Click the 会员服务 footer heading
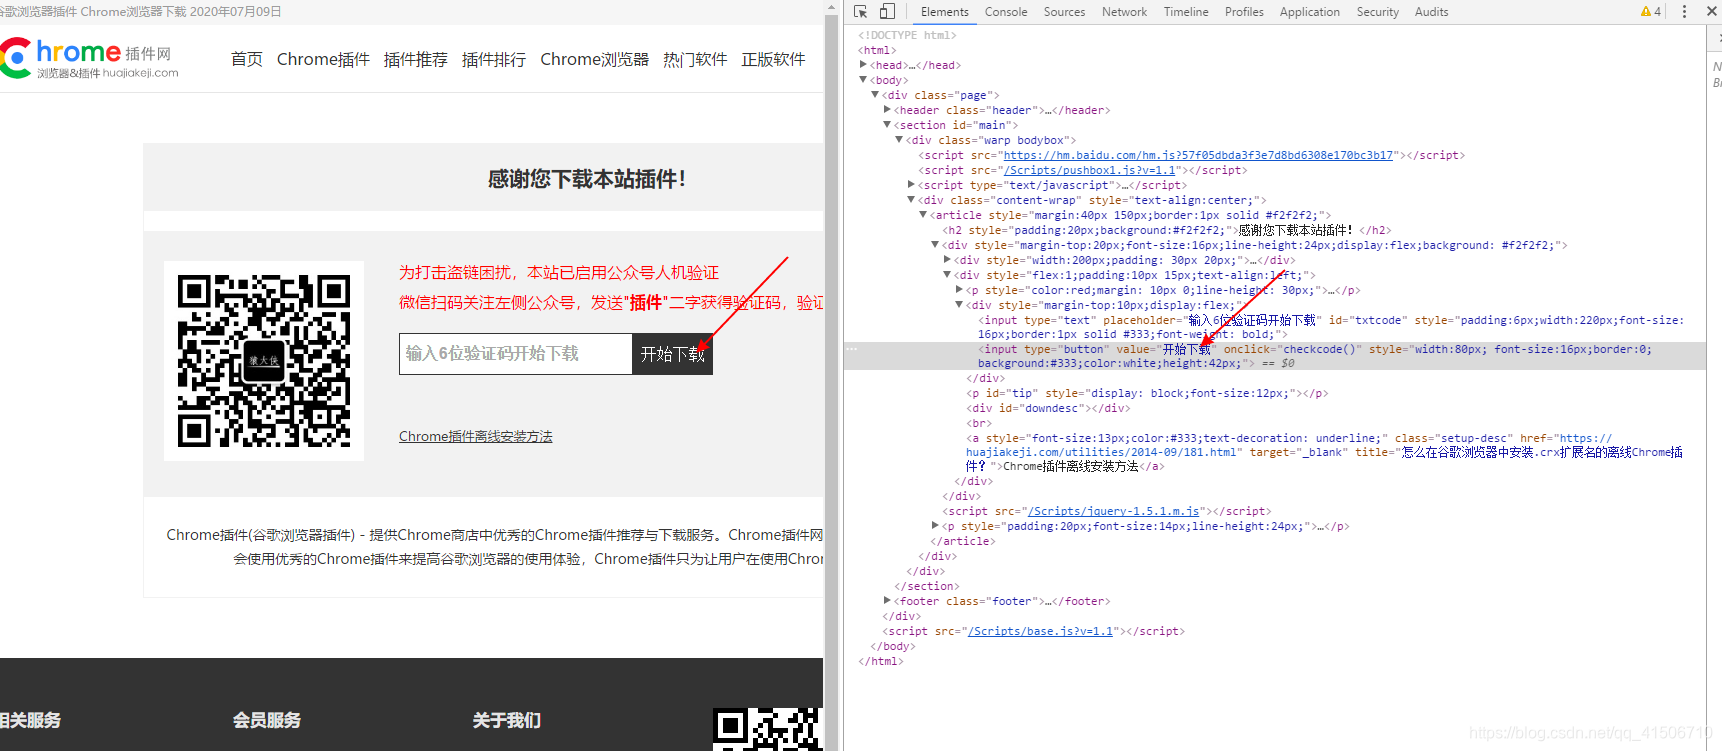 point(267,720)
